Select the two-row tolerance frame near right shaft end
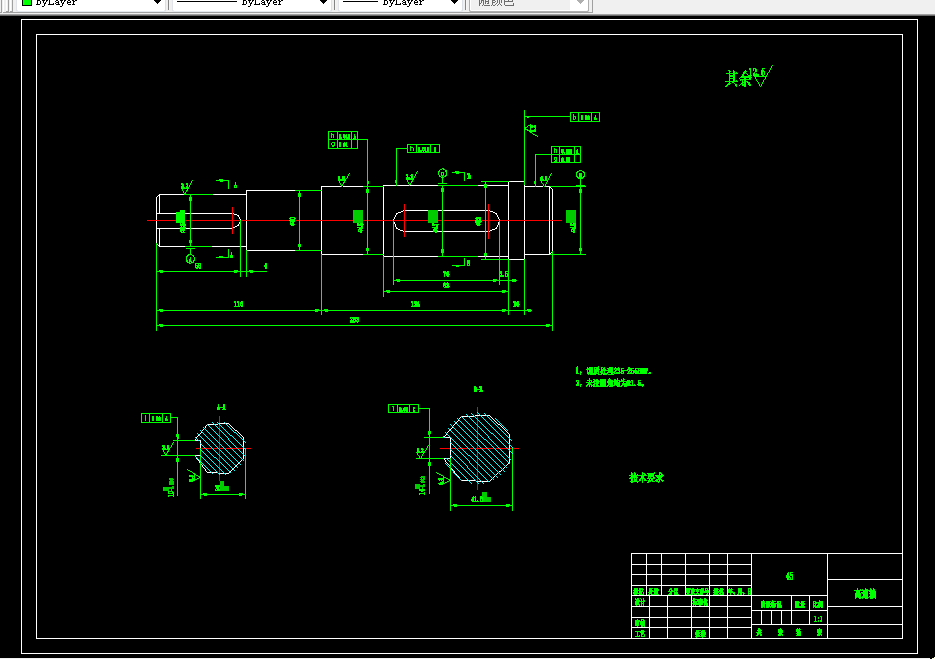The width and height of the screenshot is (935, 659). point(566,155)
